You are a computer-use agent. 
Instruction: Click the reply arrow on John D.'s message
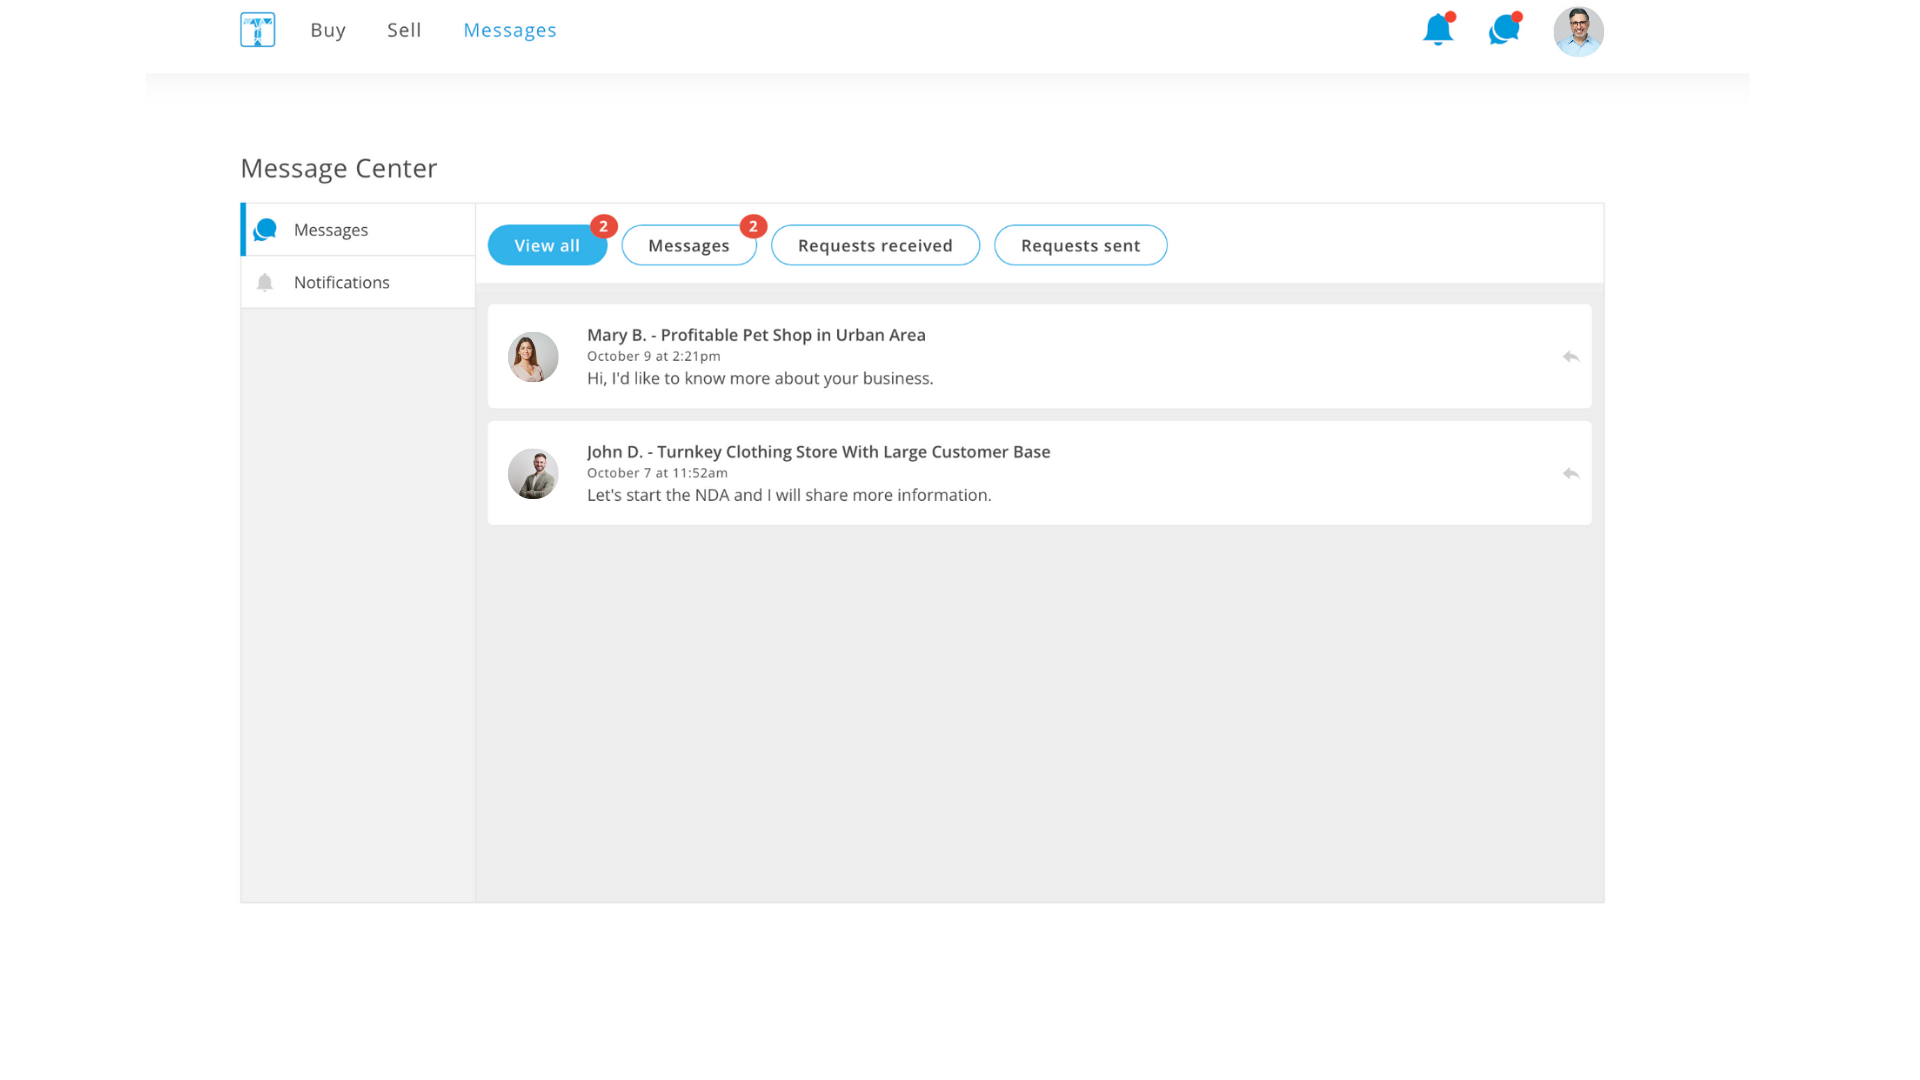pyautogui.click(x=1570, y=474)
